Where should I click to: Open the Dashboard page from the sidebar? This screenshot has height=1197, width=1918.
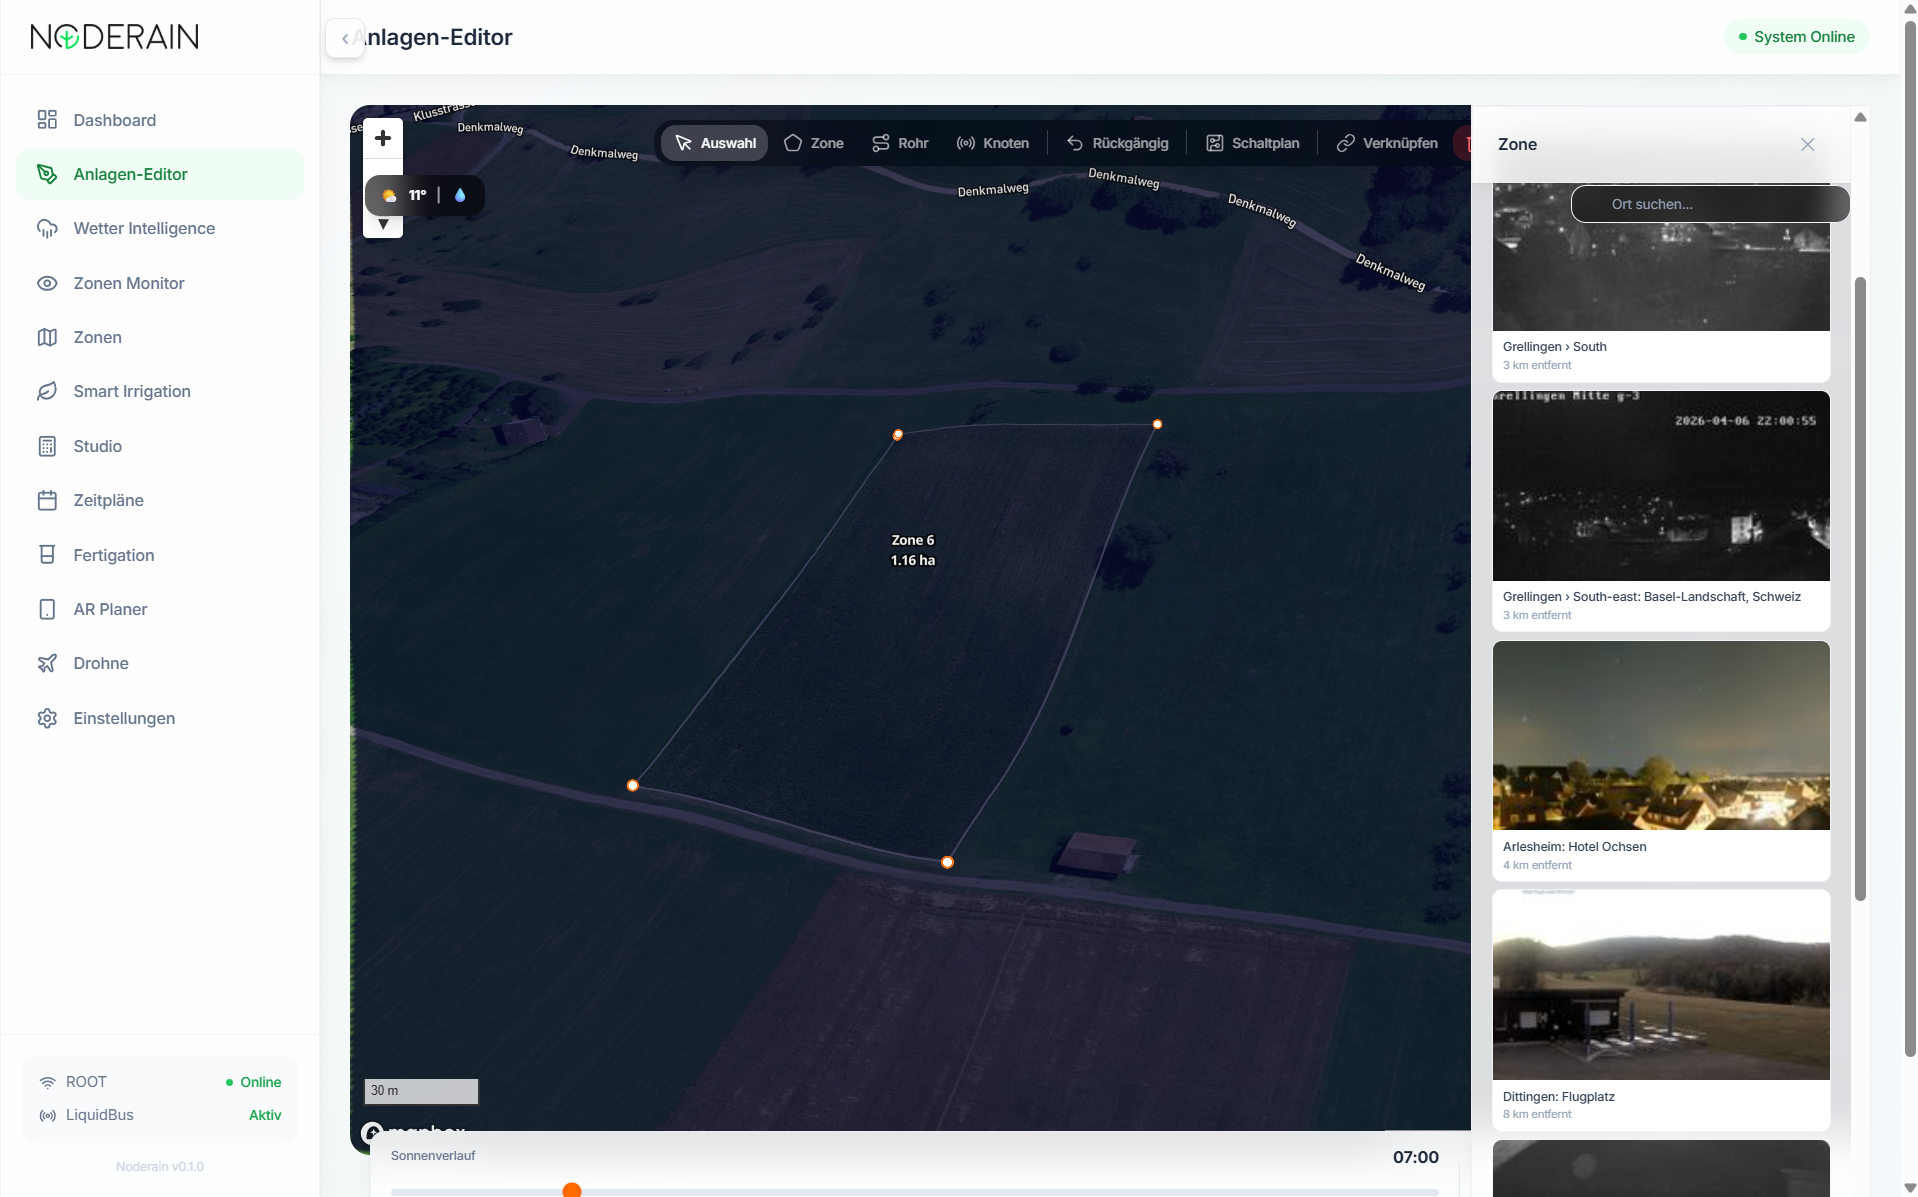pos(160,120)
